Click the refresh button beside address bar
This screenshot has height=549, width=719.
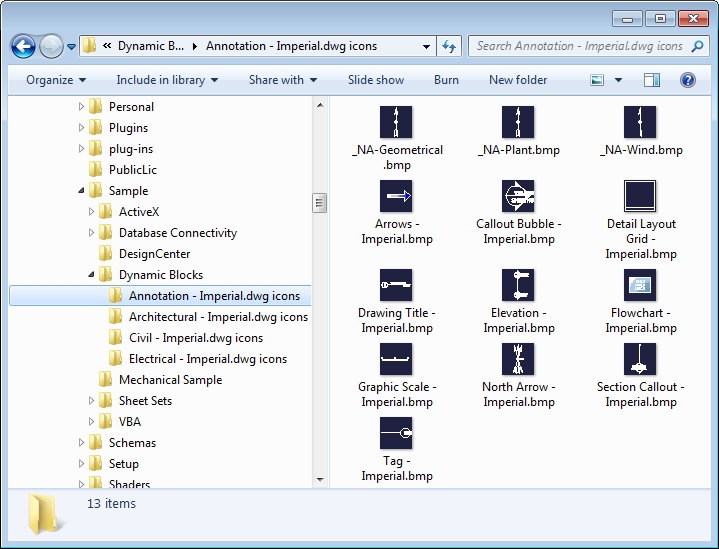pos(449,46)
